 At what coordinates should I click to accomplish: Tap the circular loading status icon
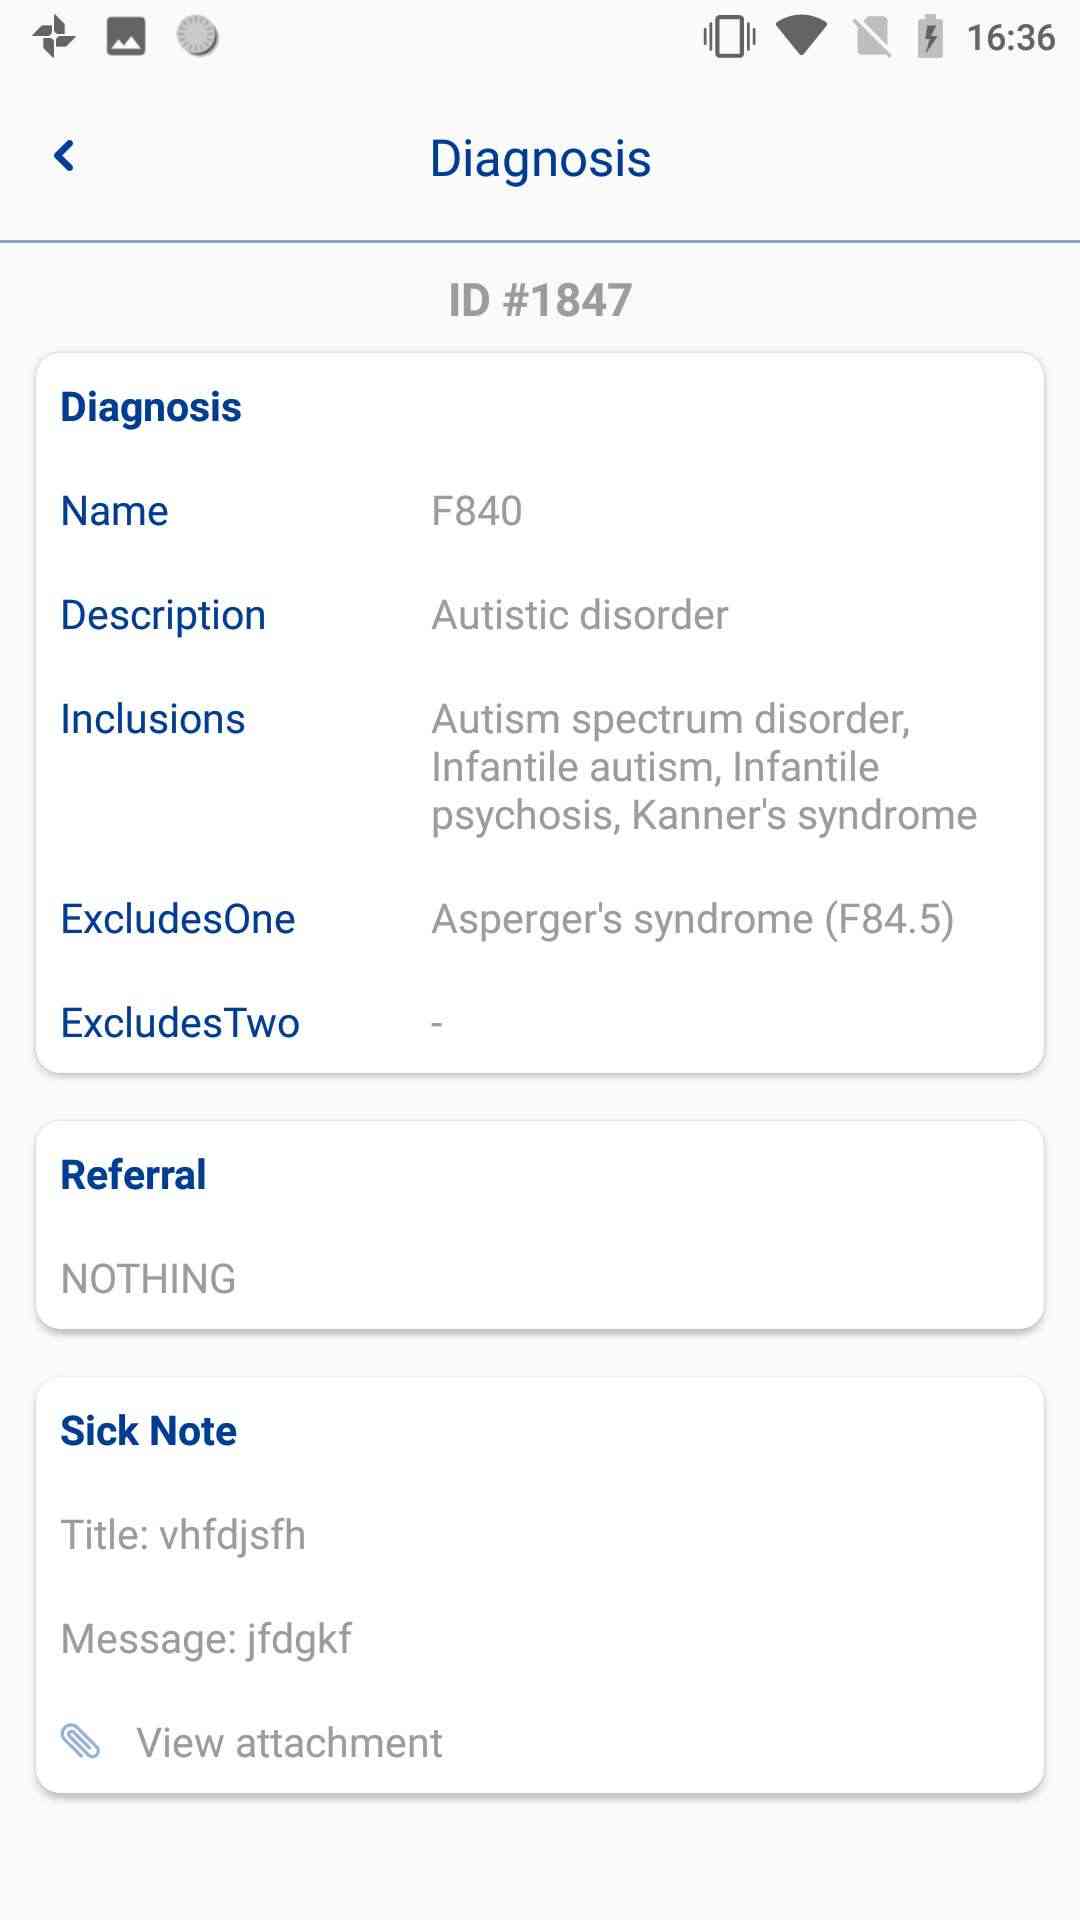(197, 37)
